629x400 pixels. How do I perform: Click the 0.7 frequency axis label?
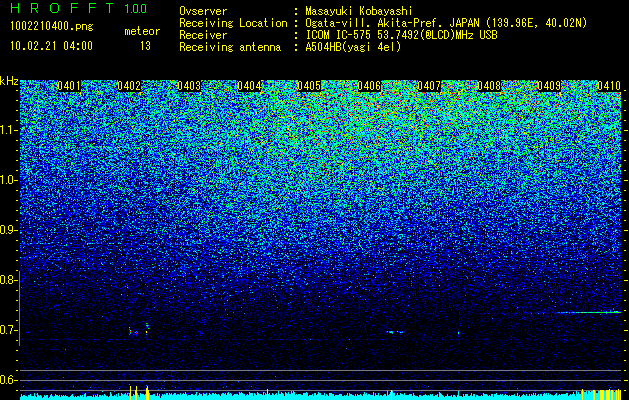(x=7, y=330)
